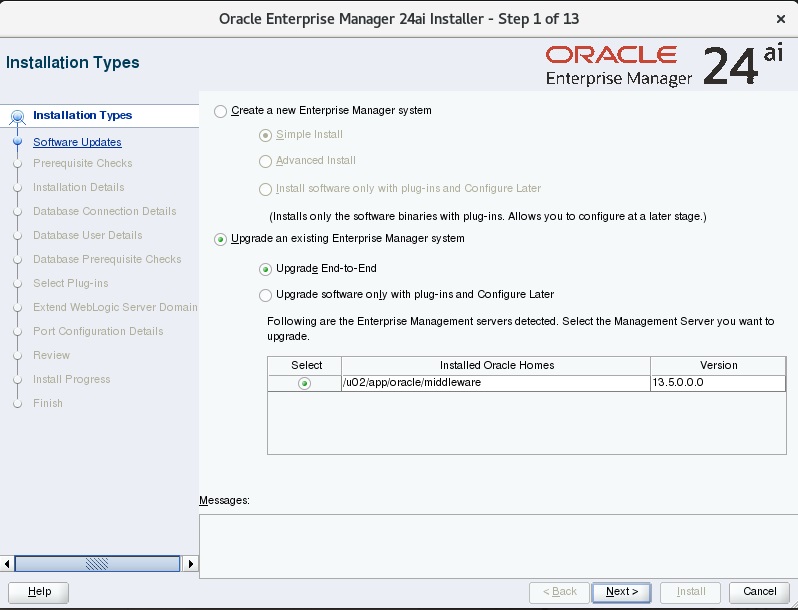Click the Software Updates step bullet icon

click(x=17, y=141)
